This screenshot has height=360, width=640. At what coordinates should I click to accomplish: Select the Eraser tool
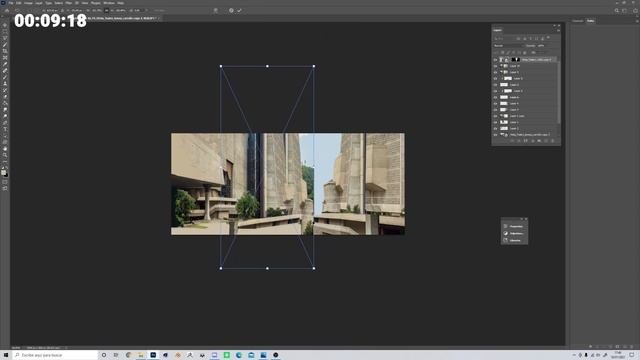[x=5, y=97]
